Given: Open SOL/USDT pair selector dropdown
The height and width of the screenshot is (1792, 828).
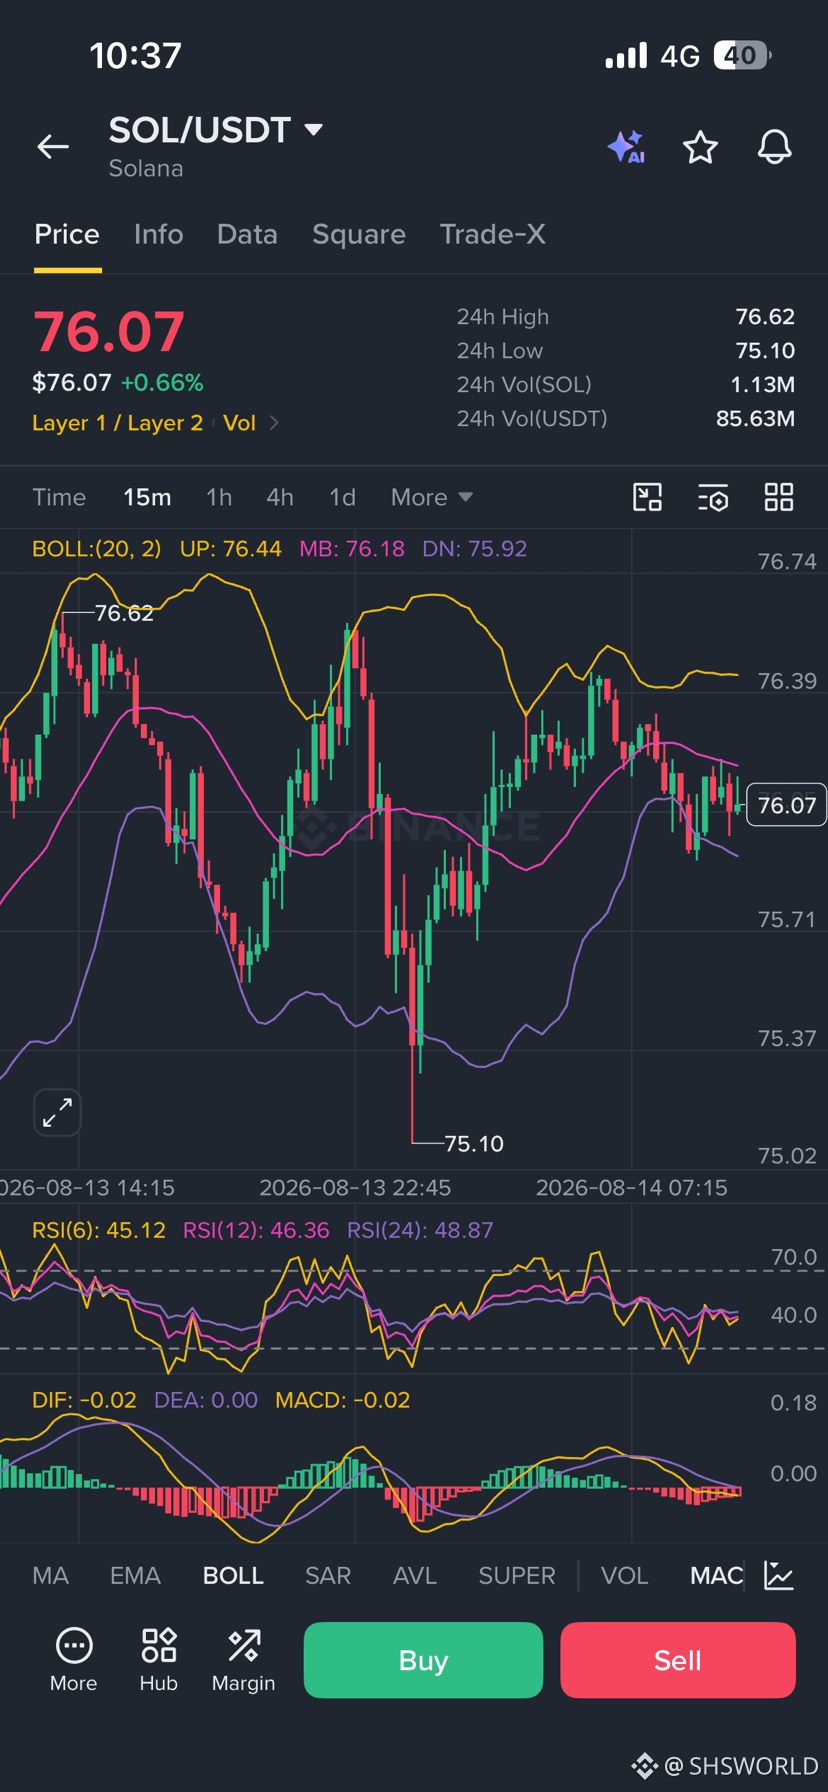Looking at the screenshot, I should coord(313,130).
